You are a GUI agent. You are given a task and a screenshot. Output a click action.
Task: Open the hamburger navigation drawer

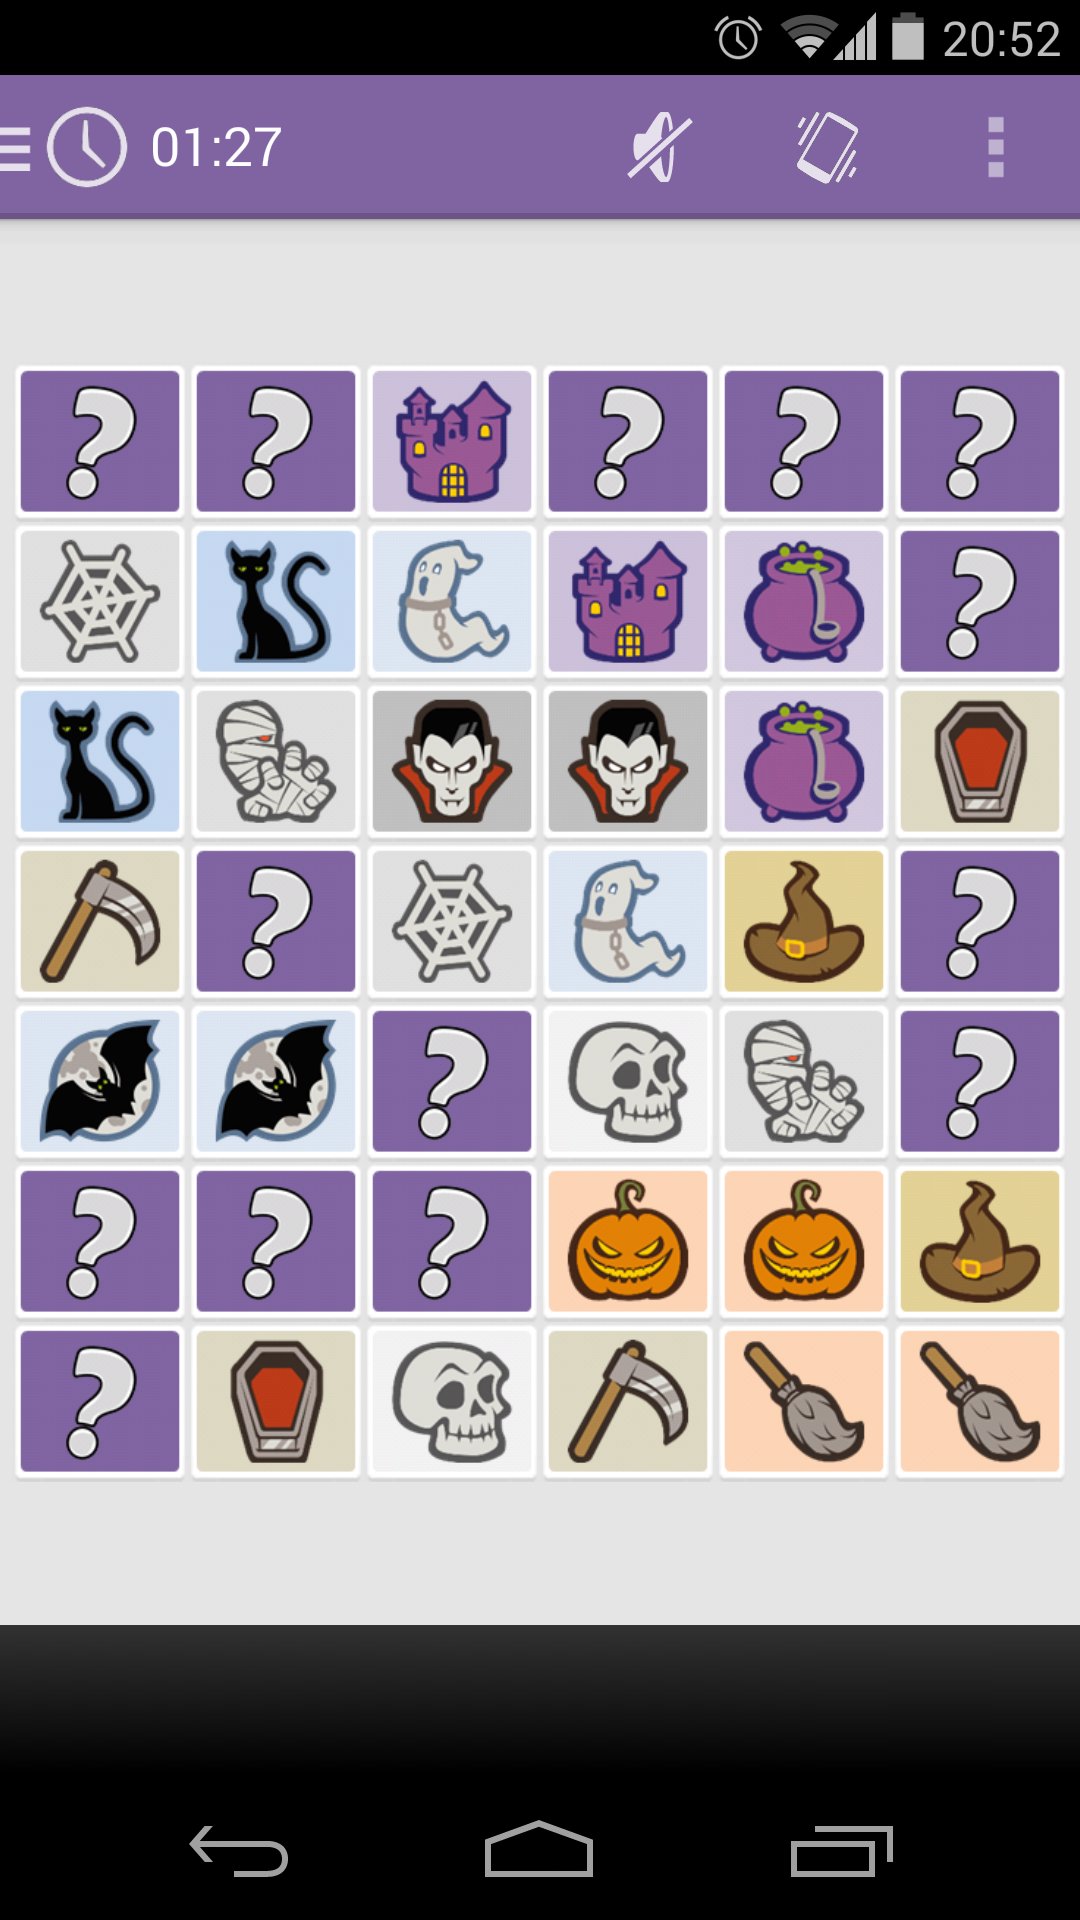pos(15,148)
